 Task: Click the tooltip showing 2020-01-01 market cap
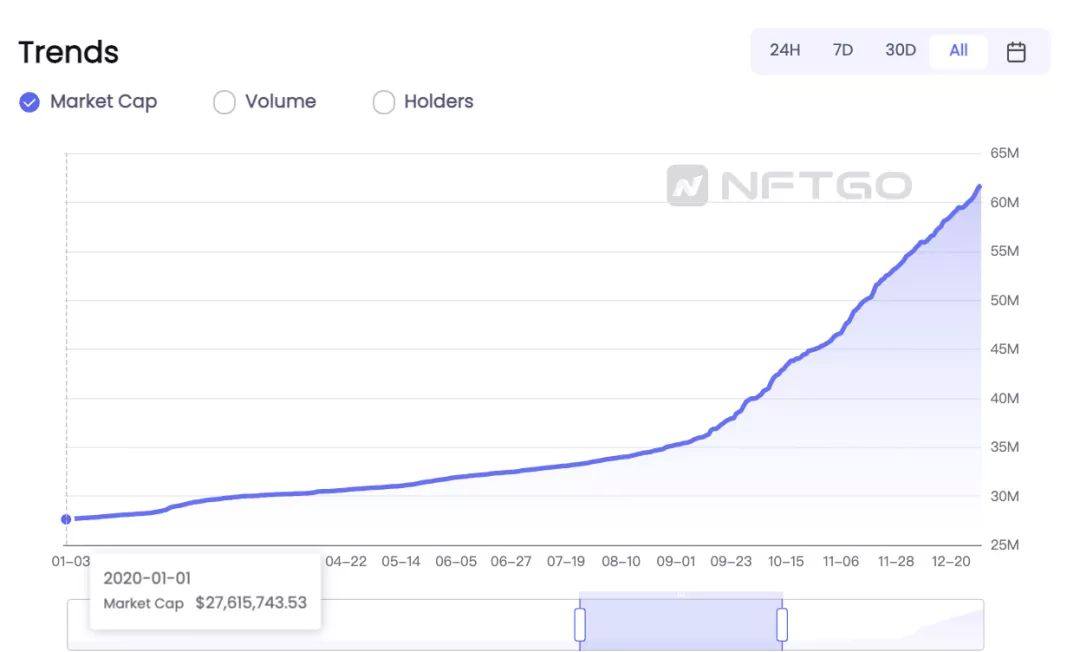coord(205,590)
